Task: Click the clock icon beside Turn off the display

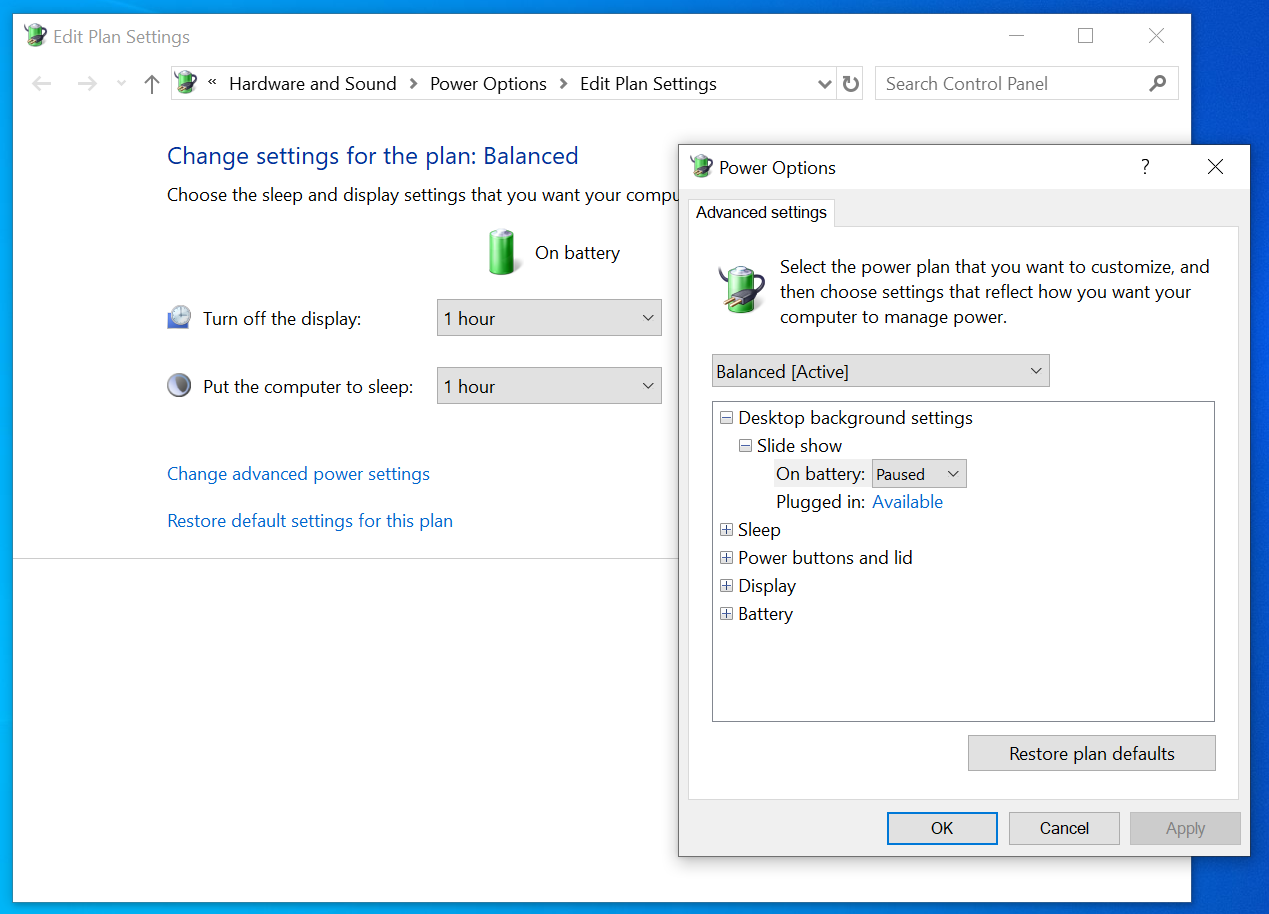Action: click(x=178, y=317)
